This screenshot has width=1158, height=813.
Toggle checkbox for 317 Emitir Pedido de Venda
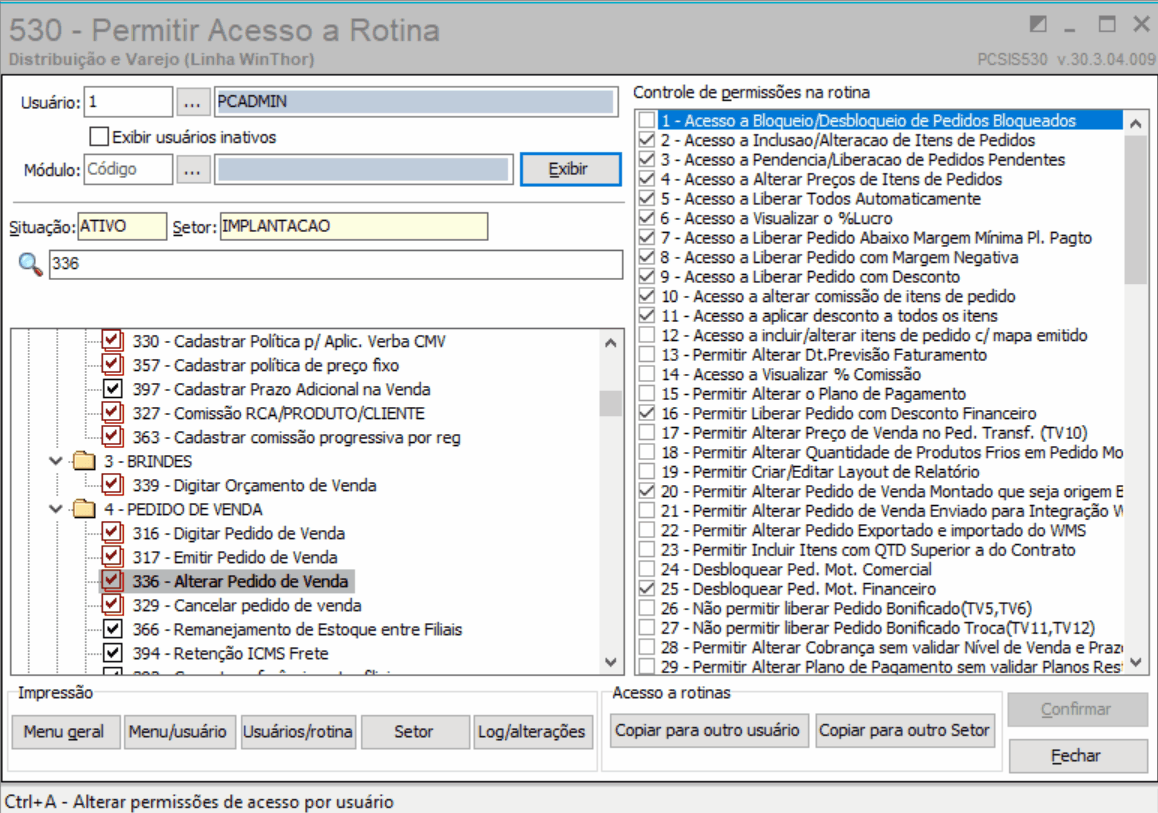click(x=112, y=558)
